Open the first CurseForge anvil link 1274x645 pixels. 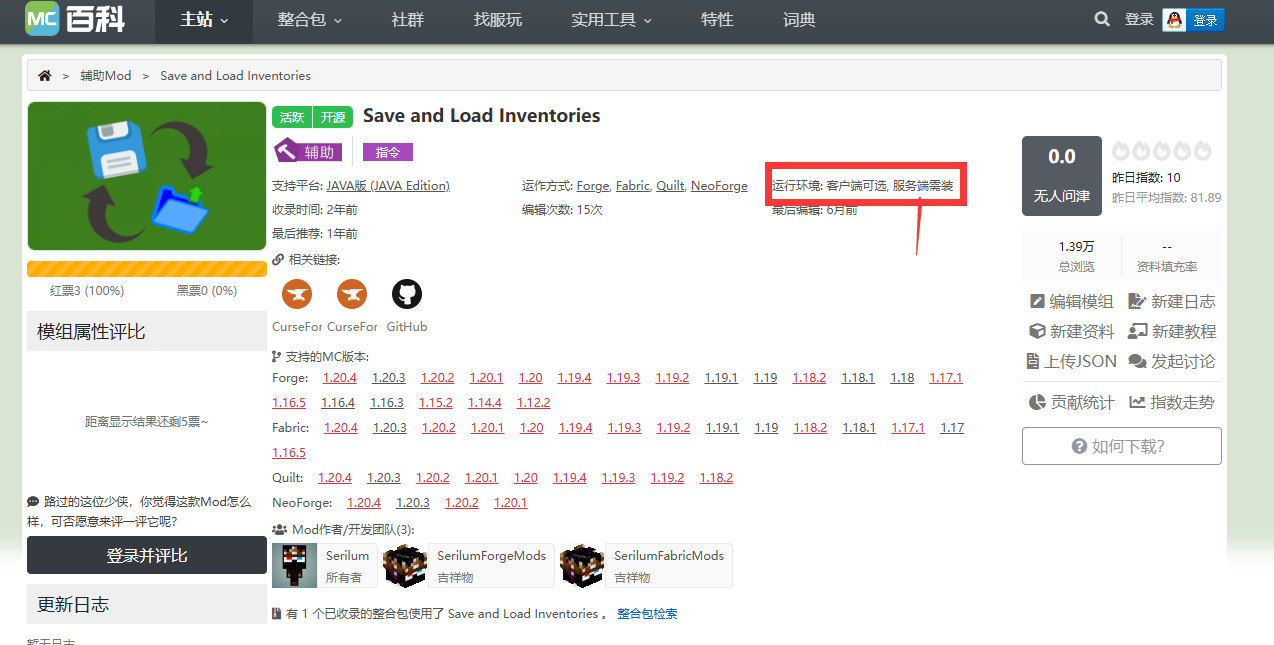click(297, 294)
